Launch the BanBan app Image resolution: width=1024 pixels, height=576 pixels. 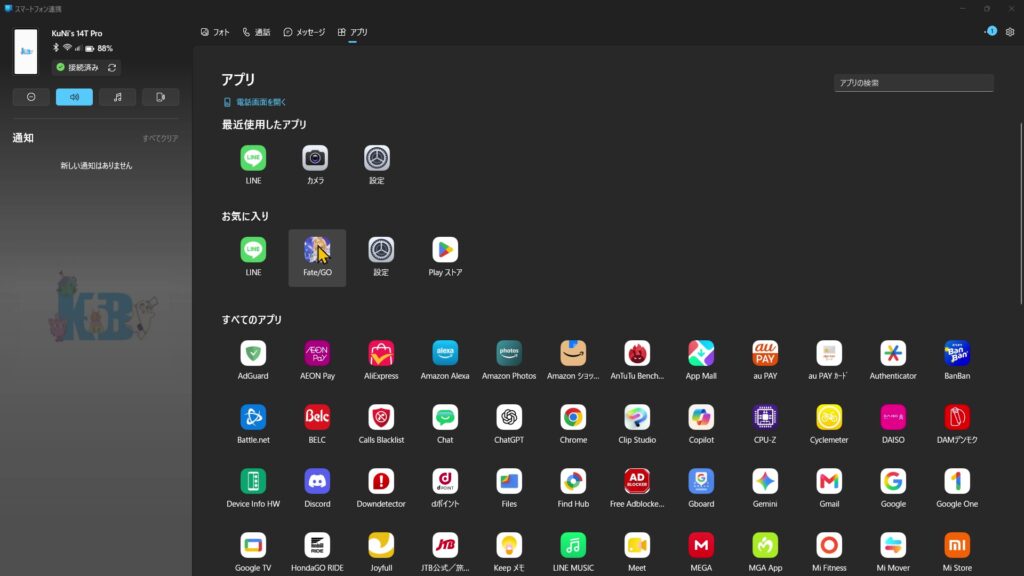tap(957, 353)
